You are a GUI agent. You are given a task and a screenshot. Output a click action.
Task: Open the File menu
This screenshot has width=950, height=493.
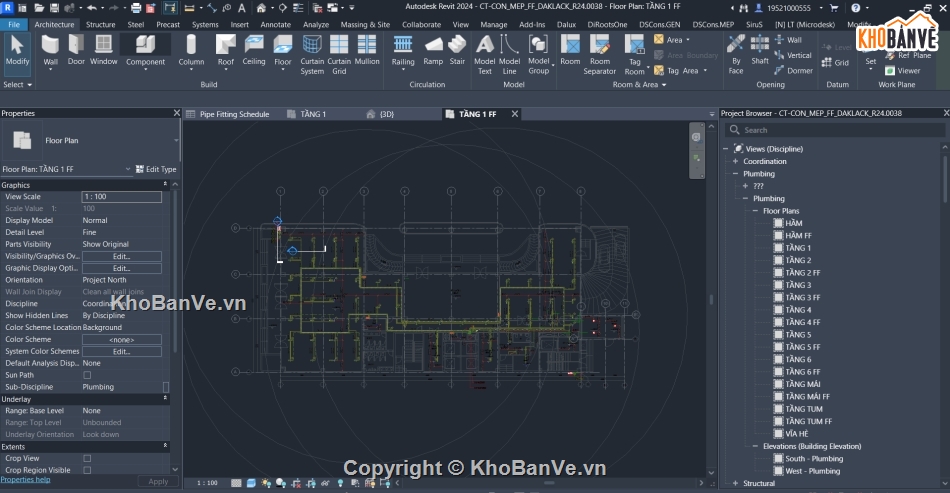tap(14, 25)
